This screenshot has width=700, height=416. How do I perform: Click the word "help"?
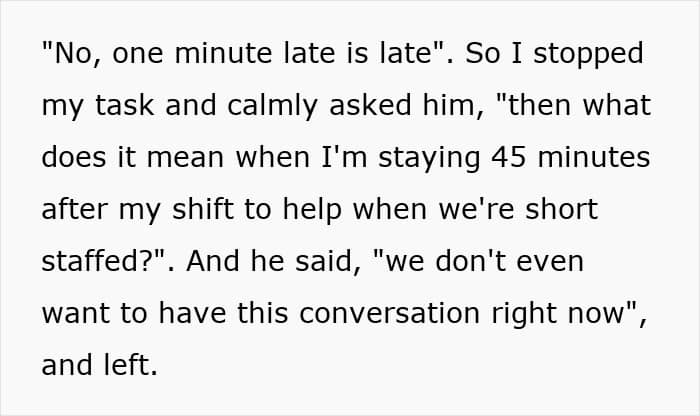pyautogui.click(x=324, y=209)
